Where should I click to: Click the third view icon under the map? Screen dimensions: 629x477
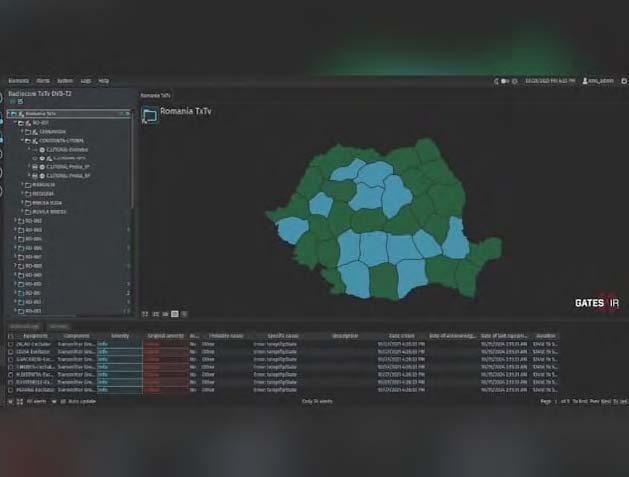(x=165, y=314)
